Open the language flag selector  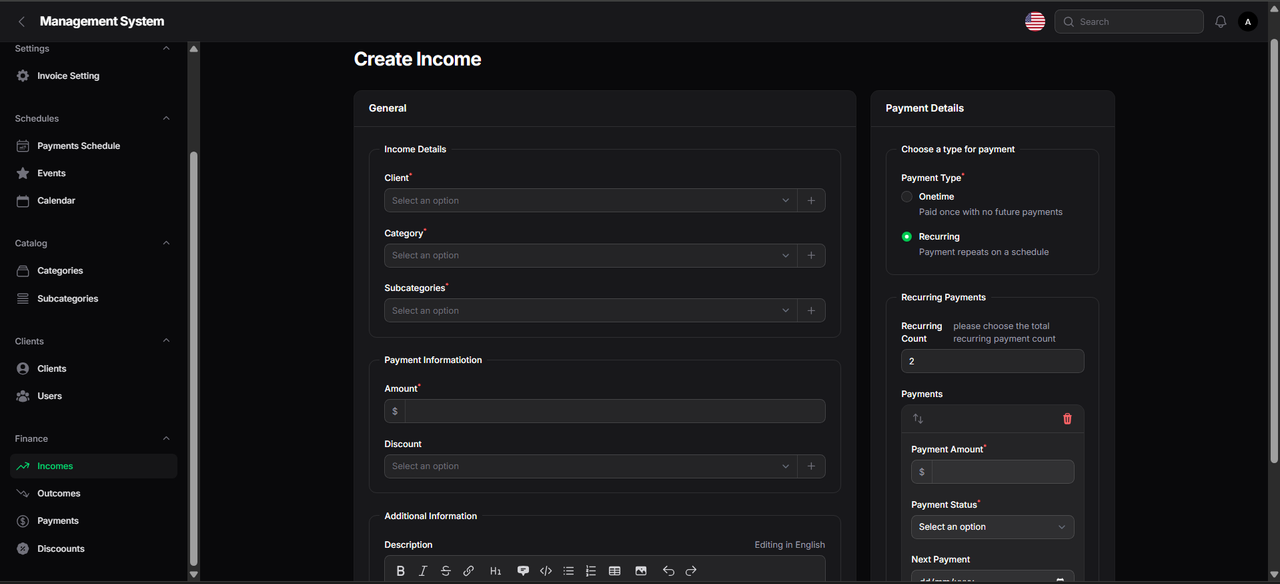pos(1035,21)
